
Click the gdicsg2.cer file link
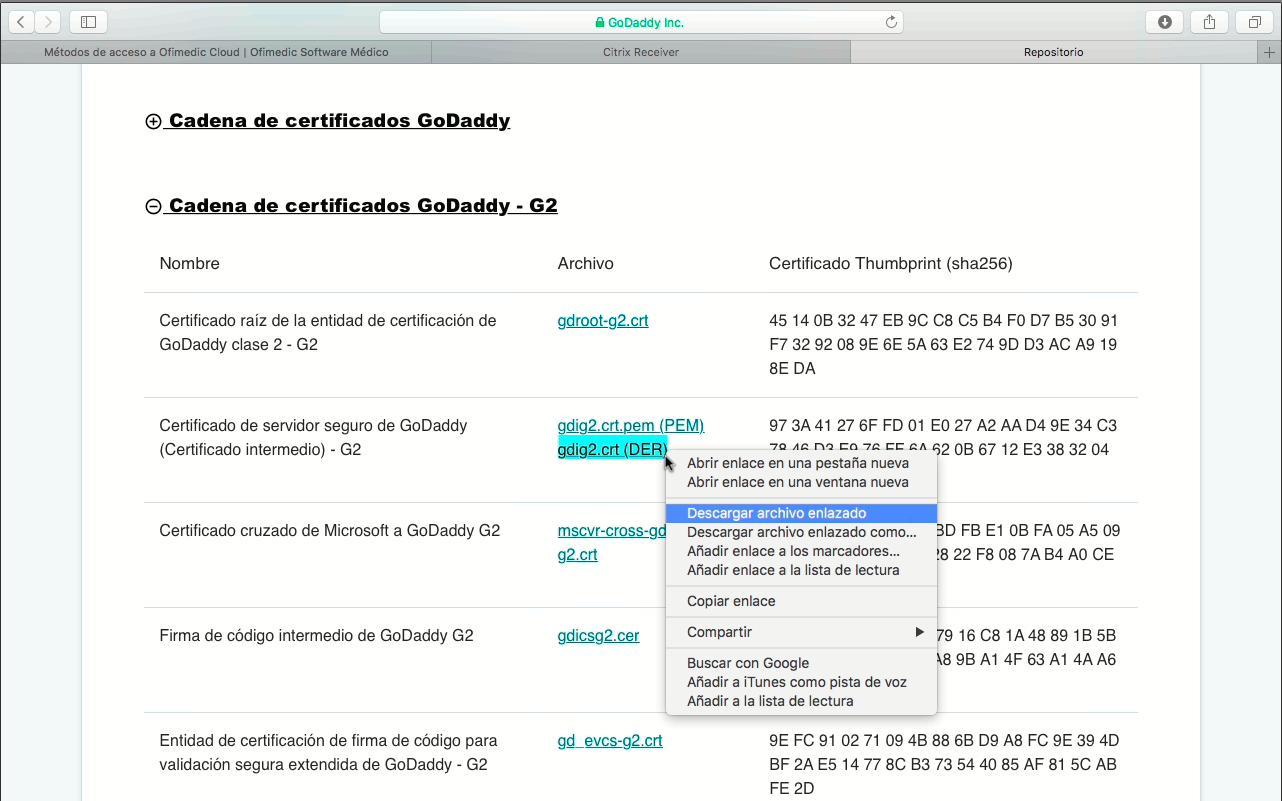pyautogui.click(x=598, y=636)
